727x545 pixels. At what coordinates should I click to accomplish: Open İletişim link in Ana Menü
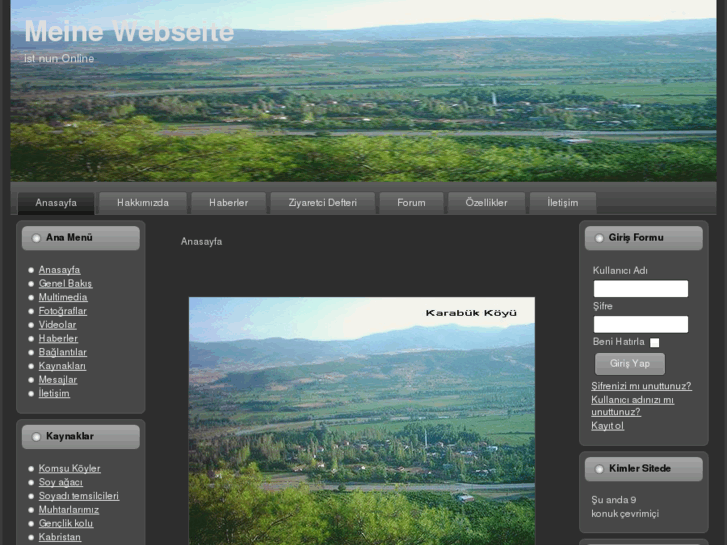point(54,393)
